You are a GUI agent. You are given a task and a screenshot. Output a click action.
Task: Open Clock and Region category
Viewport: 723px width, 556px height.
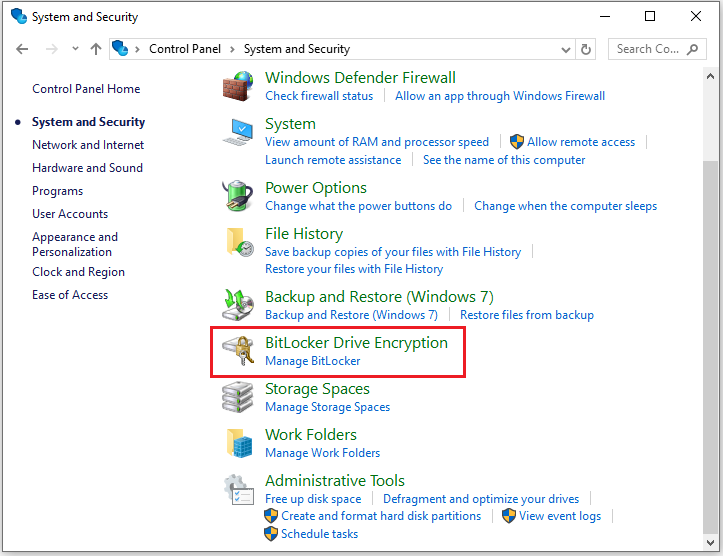click(x=78, y=272)
